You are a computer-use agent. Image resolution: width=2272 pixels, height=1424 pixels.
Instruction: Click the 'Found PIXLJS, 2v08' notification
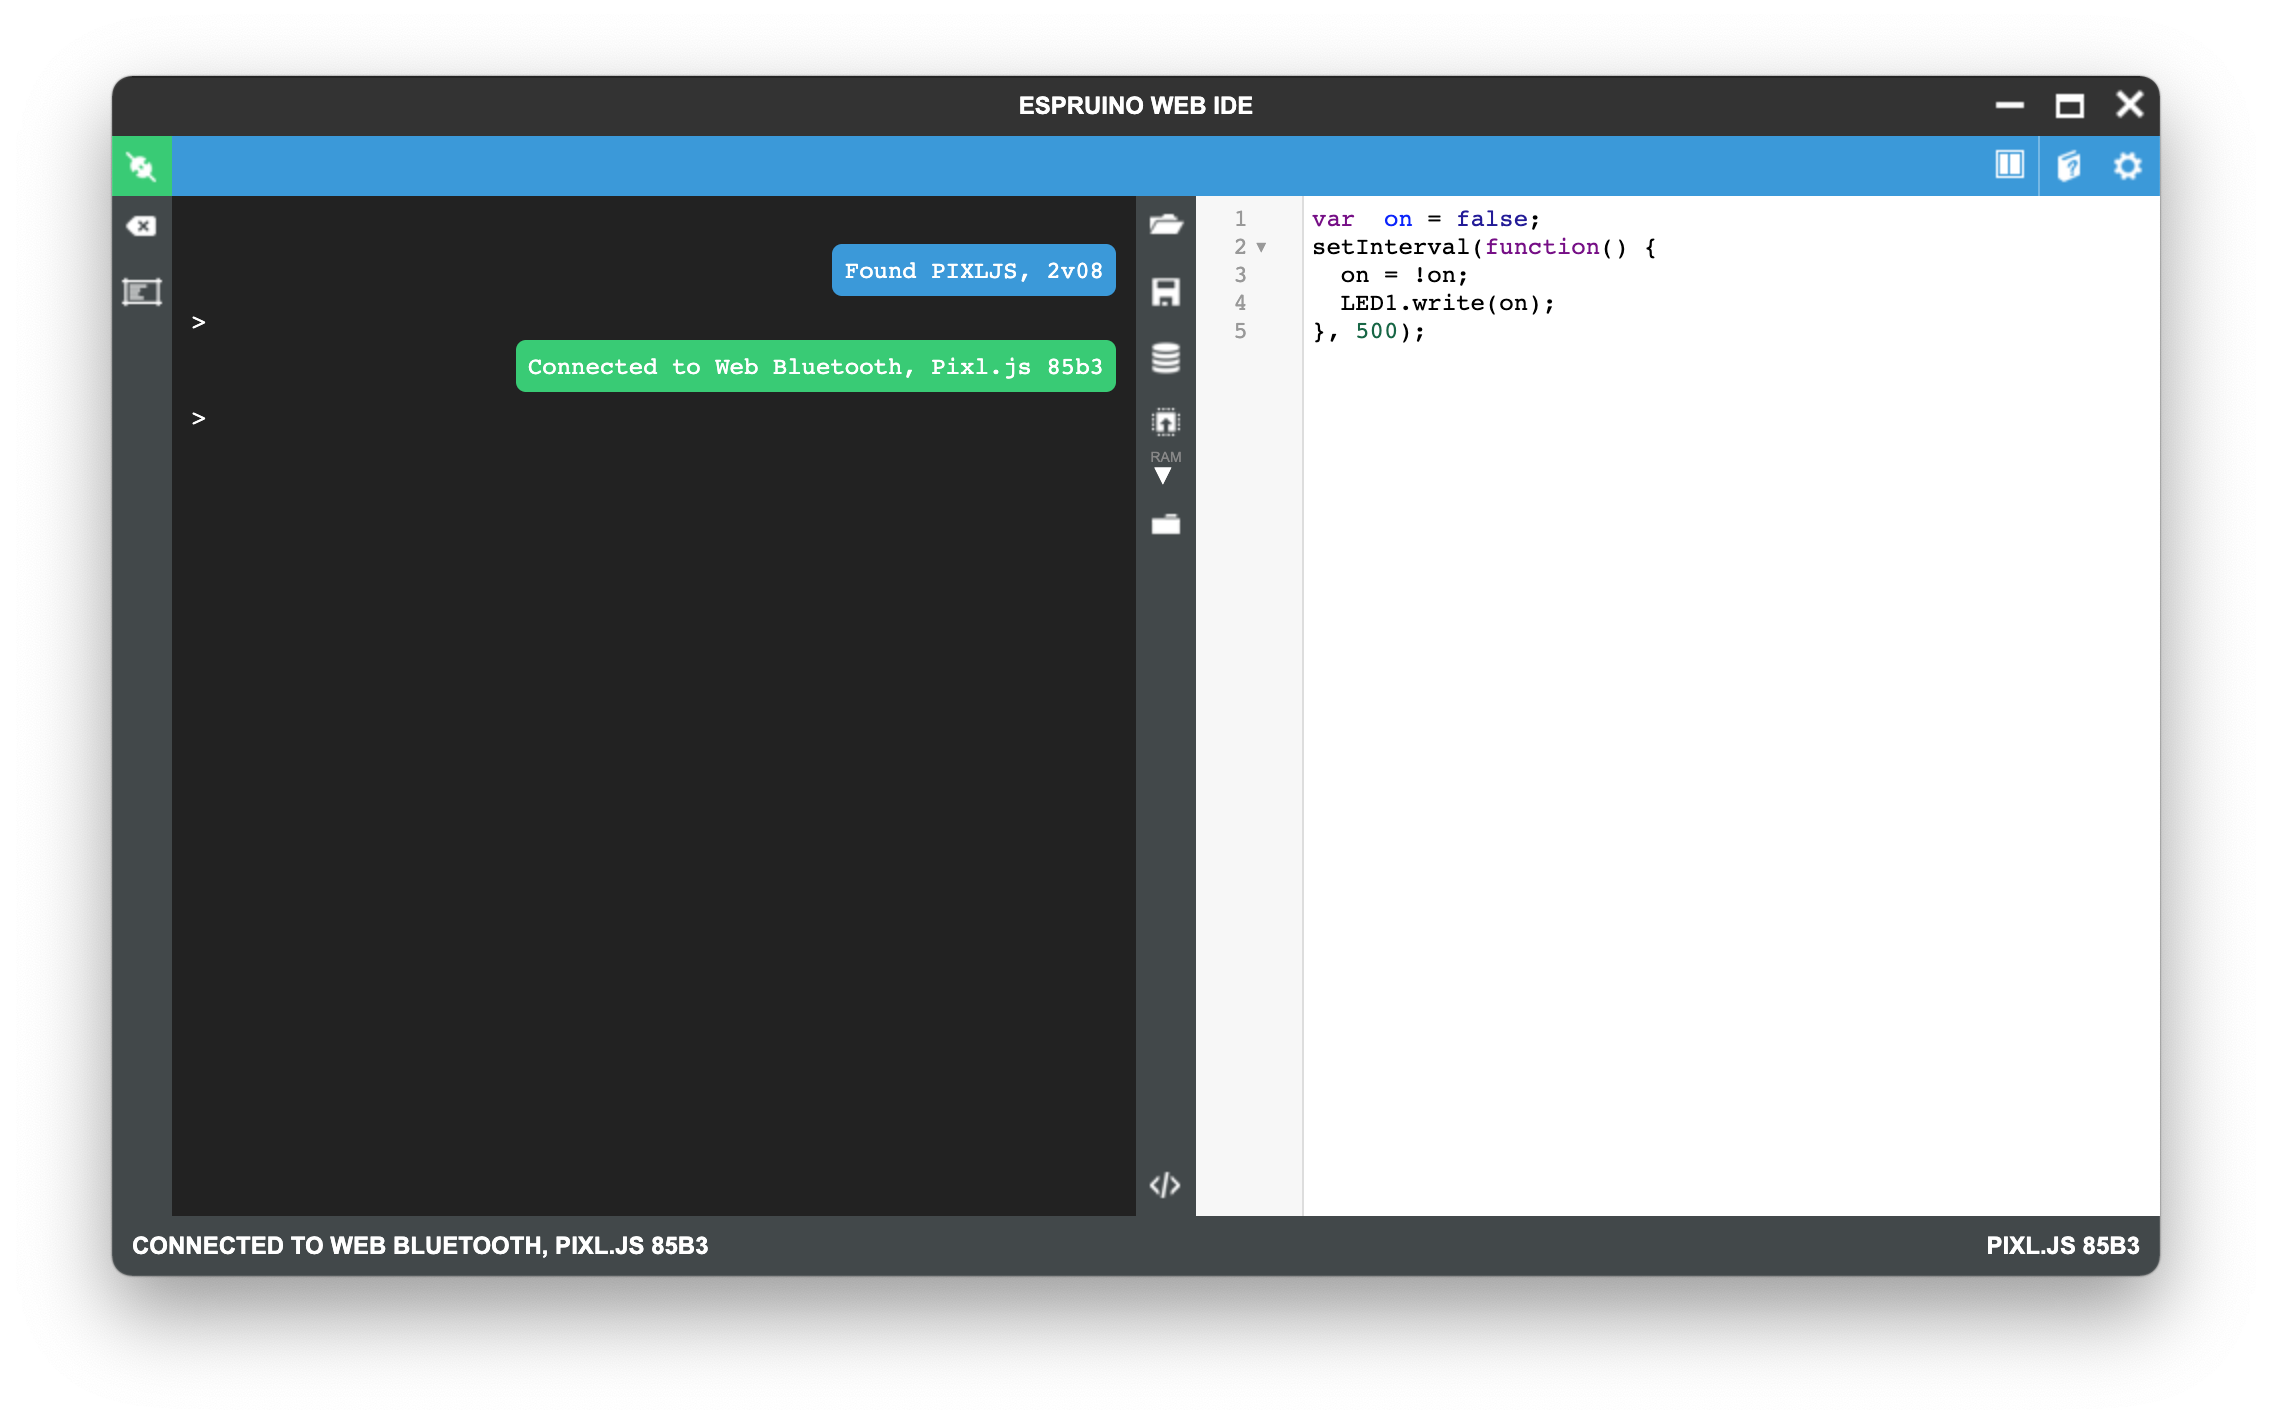[973, 270]
